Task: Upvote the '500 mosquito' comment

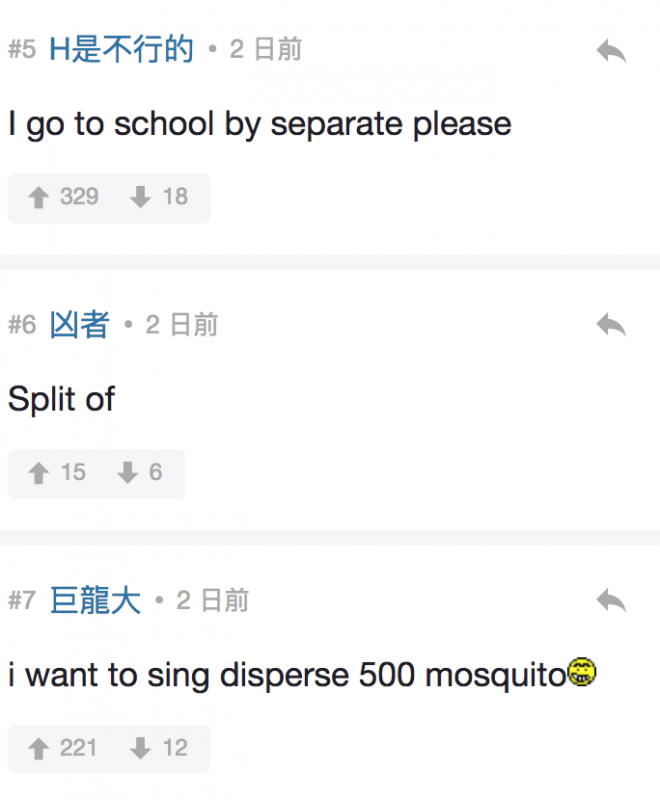Action: tap(40, 749)
